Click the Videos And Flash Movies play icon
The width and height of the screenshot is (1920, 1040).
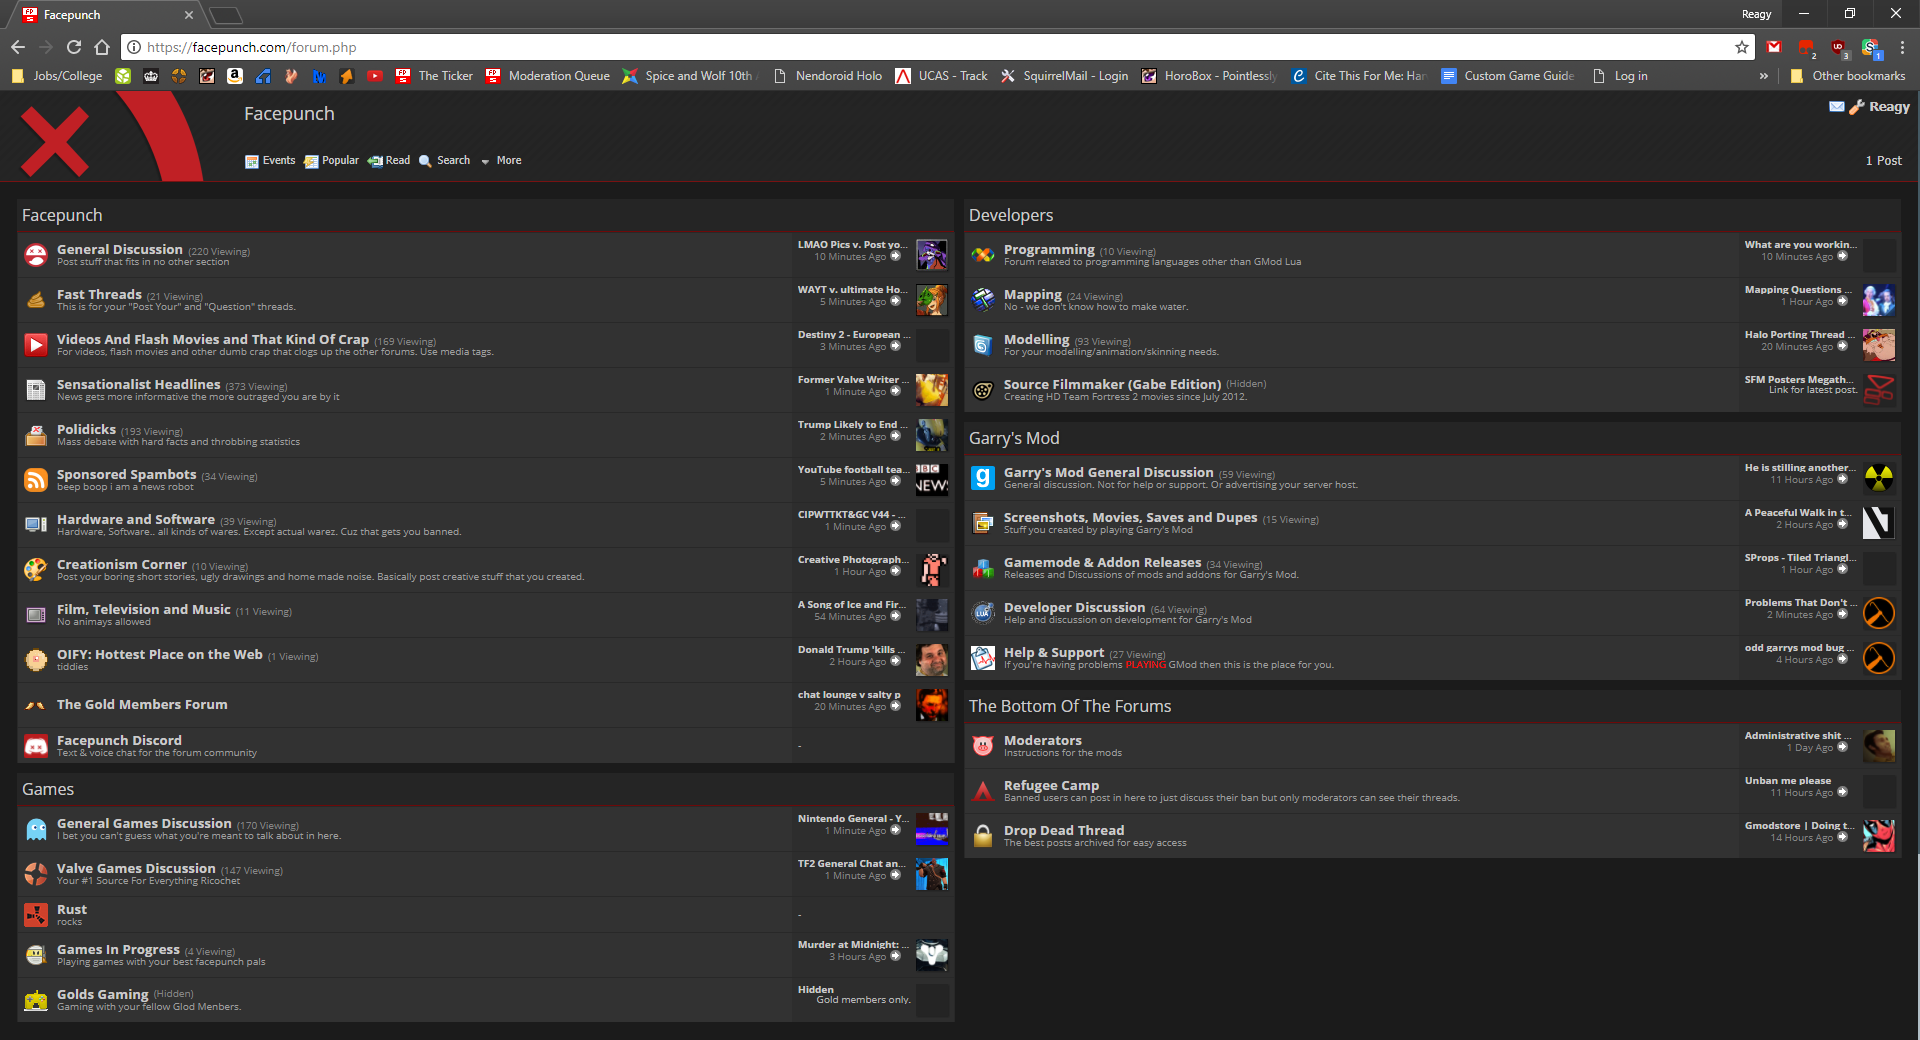[36, 345]
